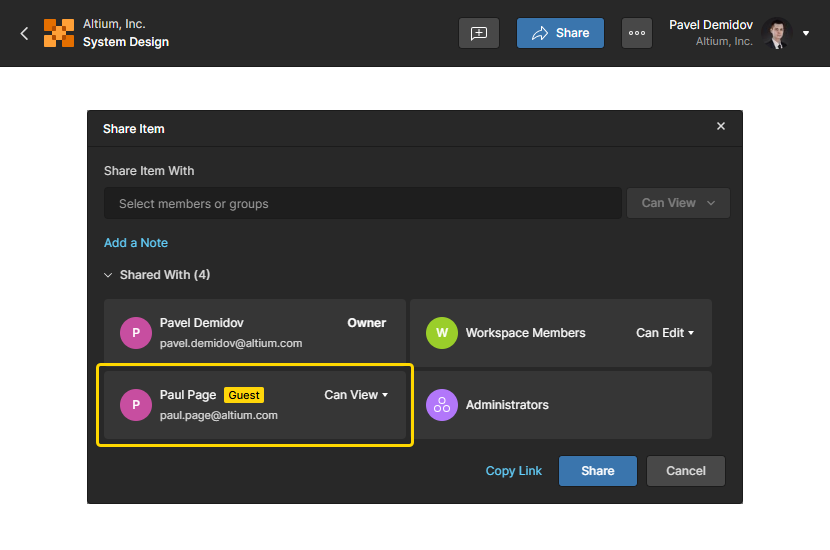Click the Add a Note link
This screenshot has width=830, height=550.
click(136, 243)
